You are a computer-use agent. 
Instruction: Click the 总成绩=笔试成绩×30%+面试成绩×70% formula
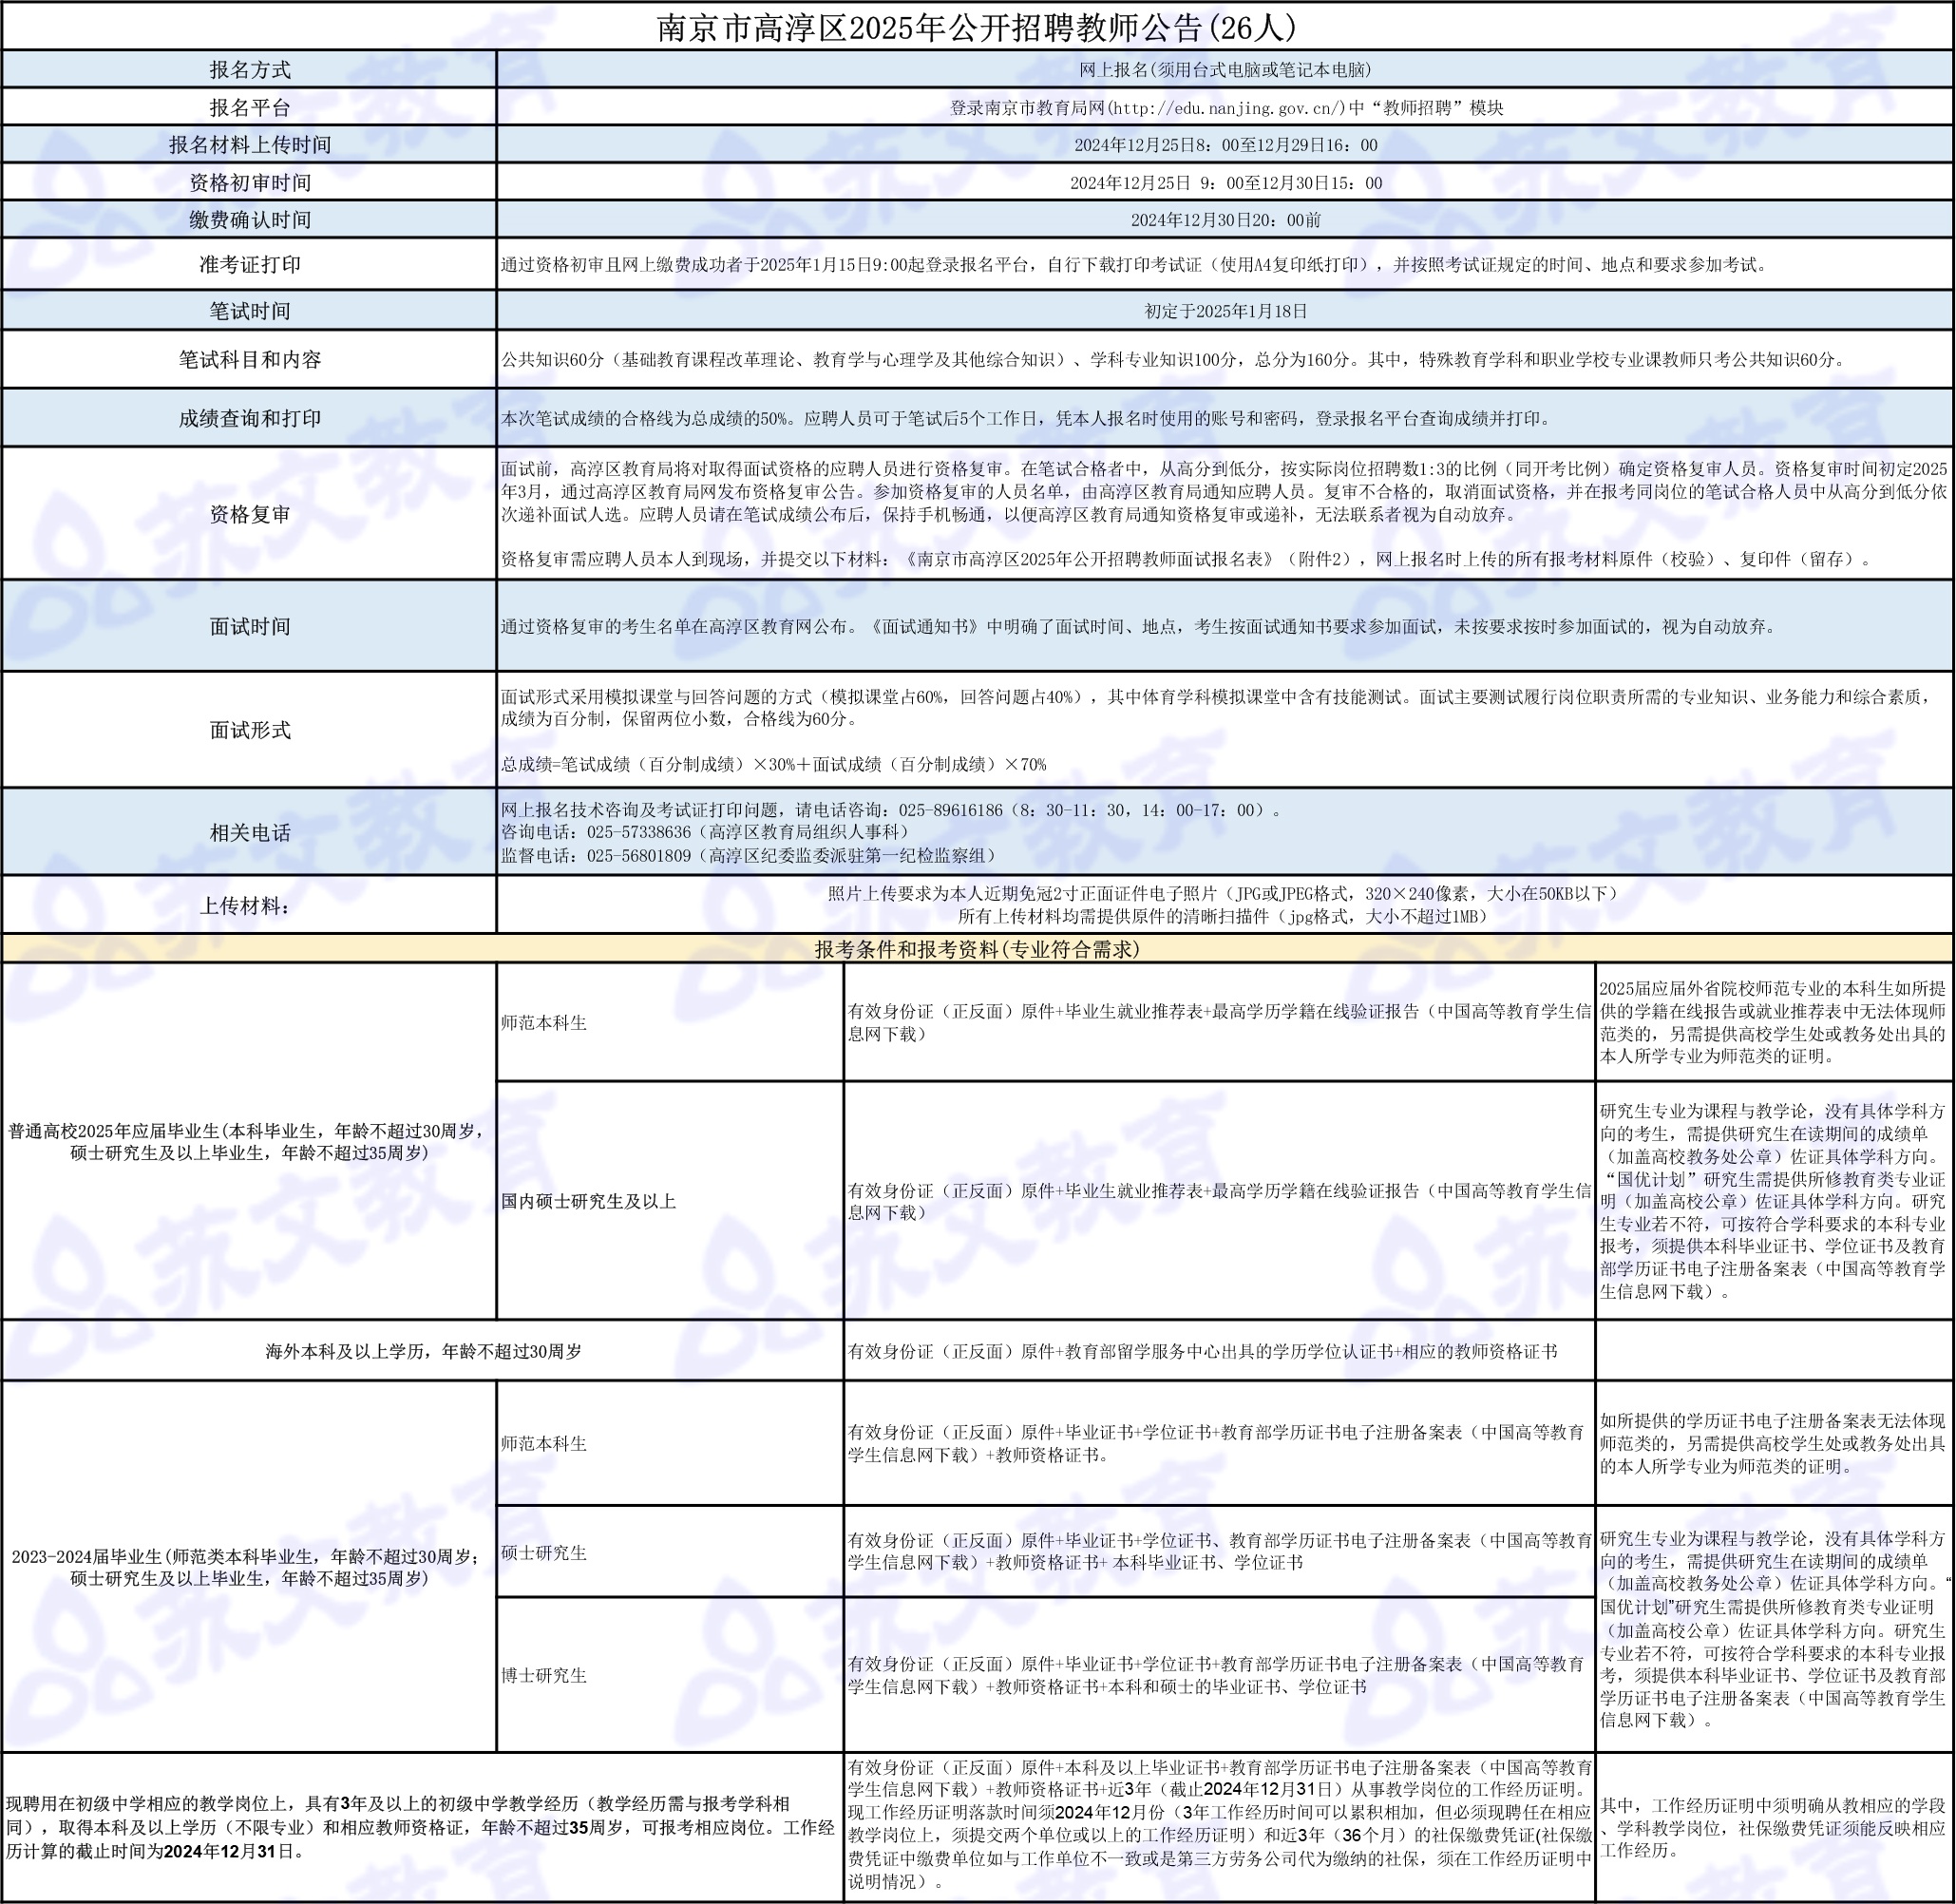coord(773,764)
